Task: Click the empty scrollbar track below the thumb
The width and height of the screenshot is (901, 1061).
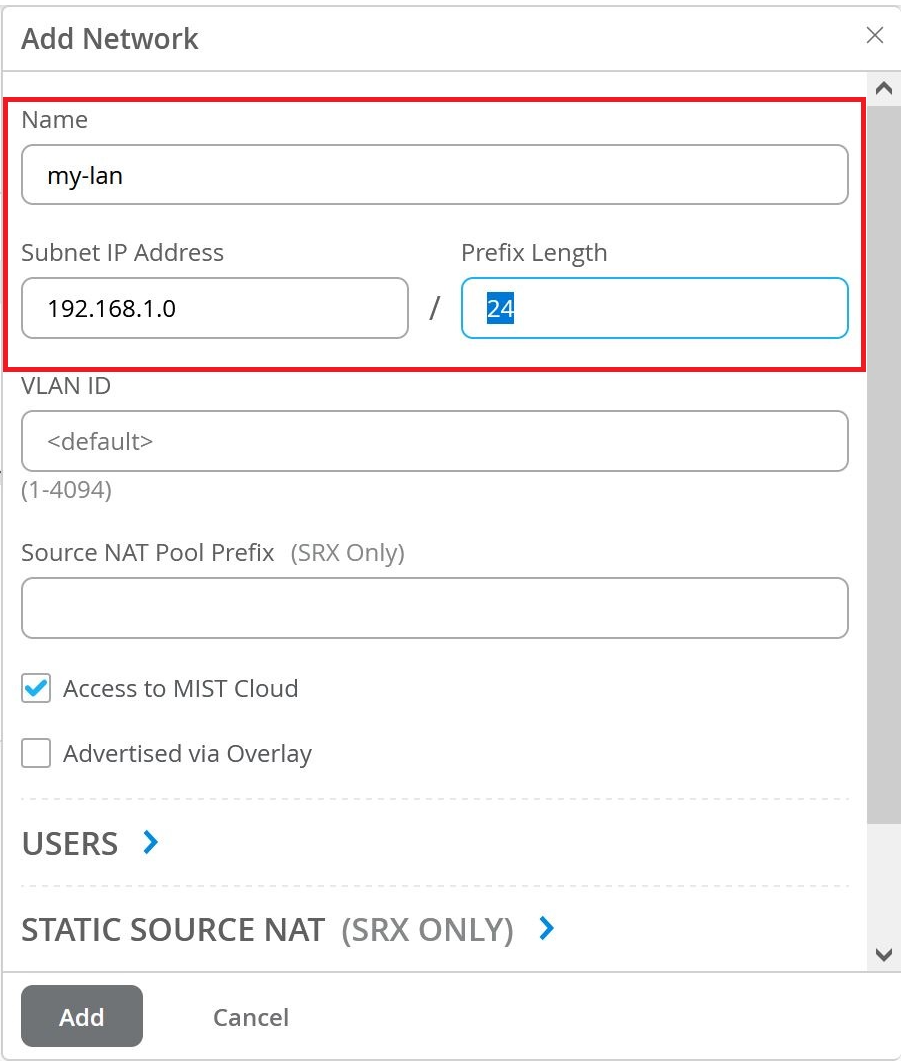Action: click(883, 880)
